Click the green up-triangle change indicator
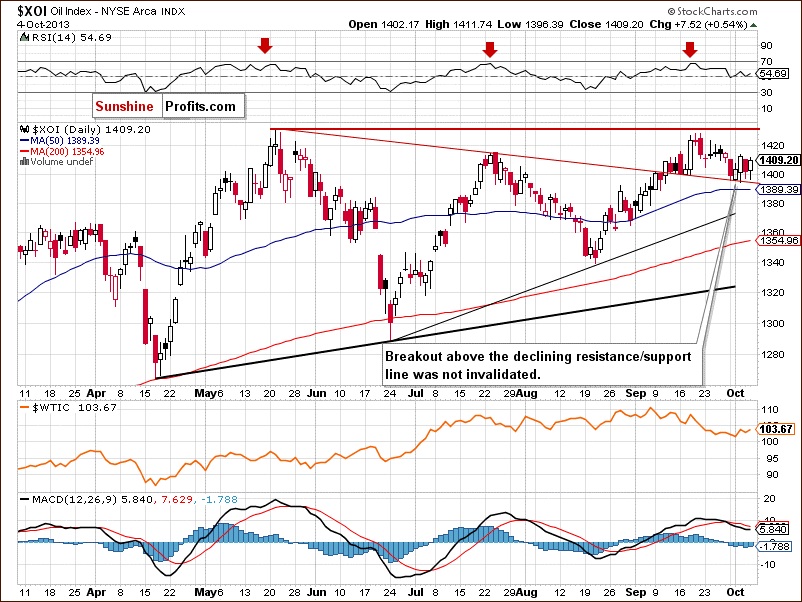The width and height of the screenshot is (802, 602). pos(754,25)
